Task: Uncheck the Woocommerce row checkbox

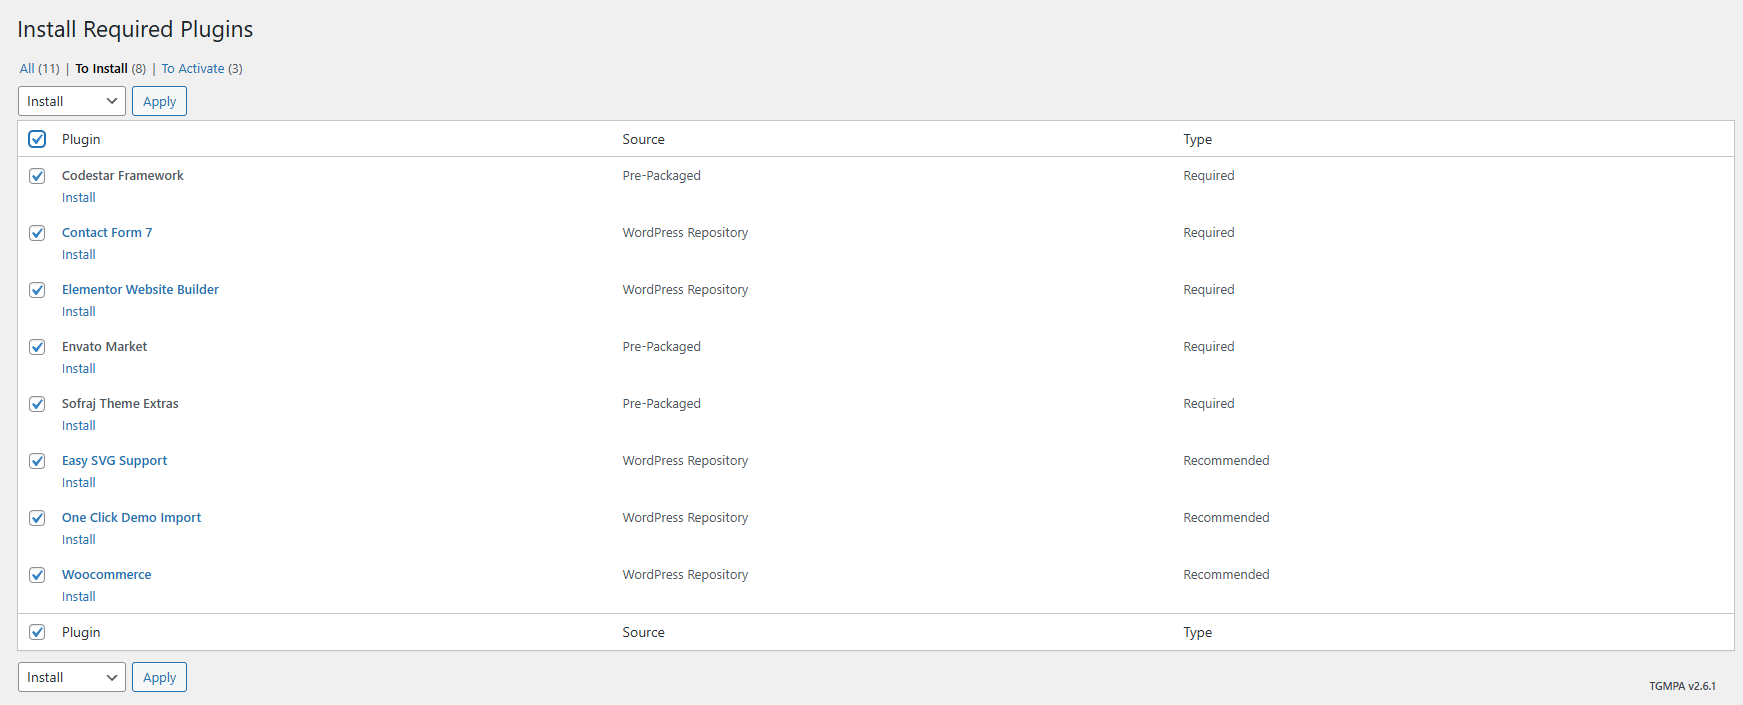Action: pyautogui.click(x=37, y=575)
